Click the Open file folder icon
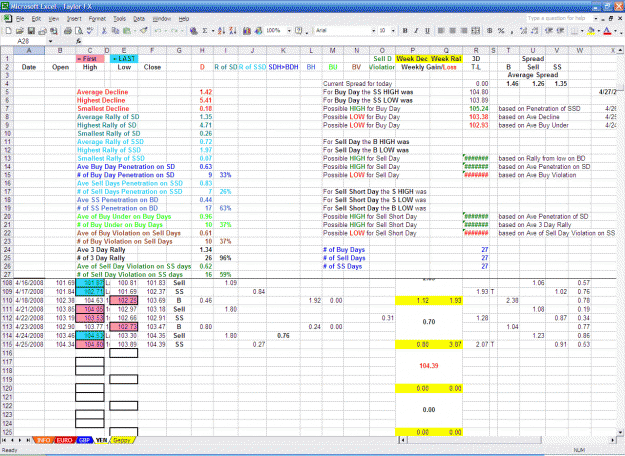 (20, 31)
